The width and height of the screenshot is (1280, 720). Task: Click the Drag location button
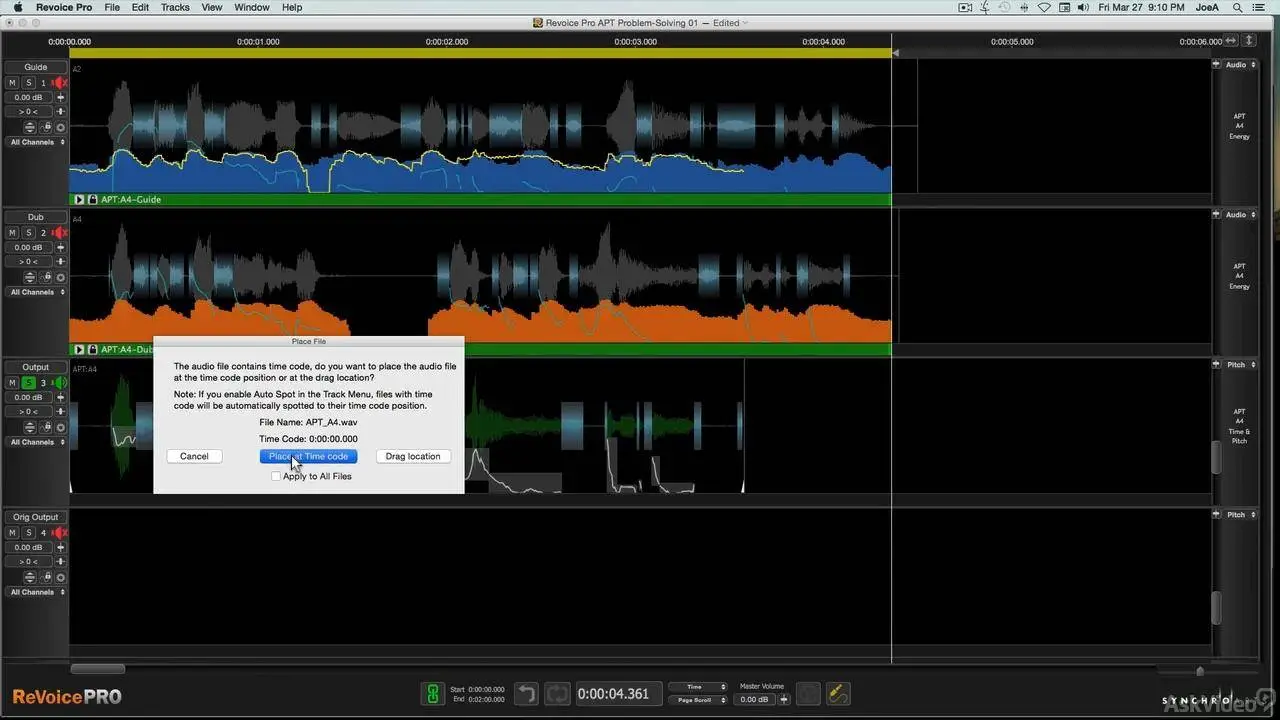pyautogui.click(x=412, y=456)
